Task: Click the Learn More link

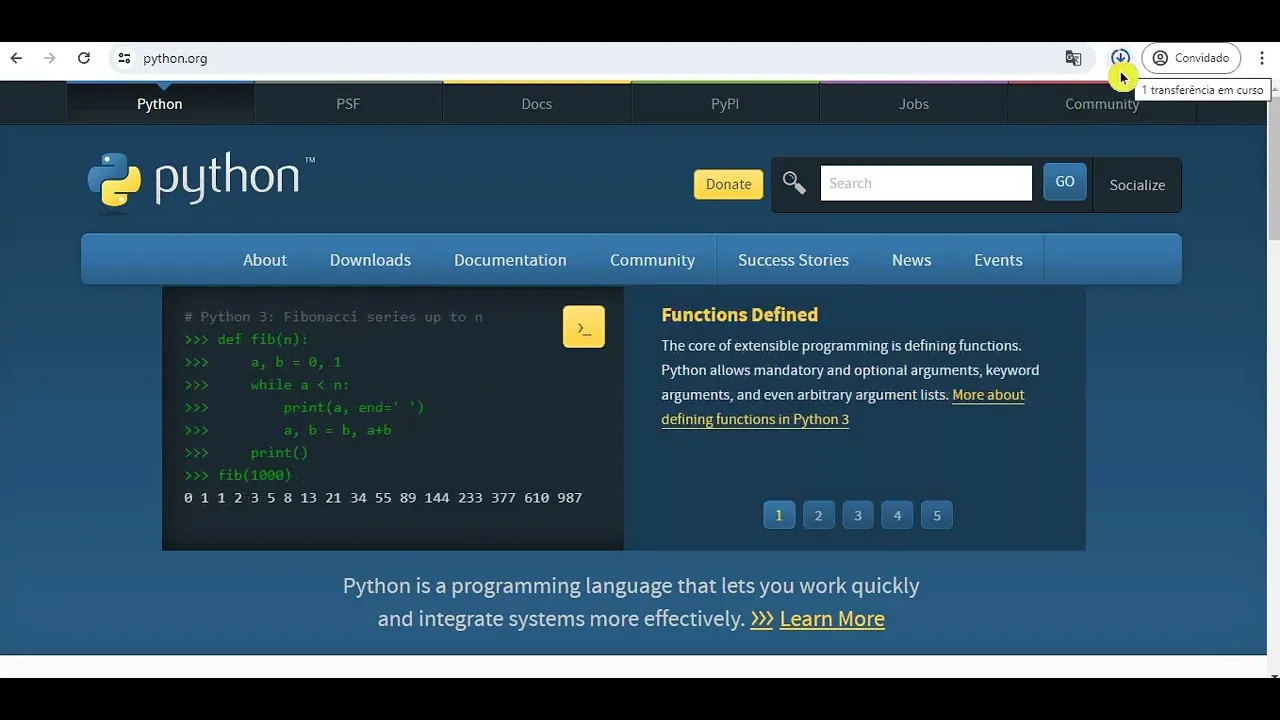Action: coord(832,619)
